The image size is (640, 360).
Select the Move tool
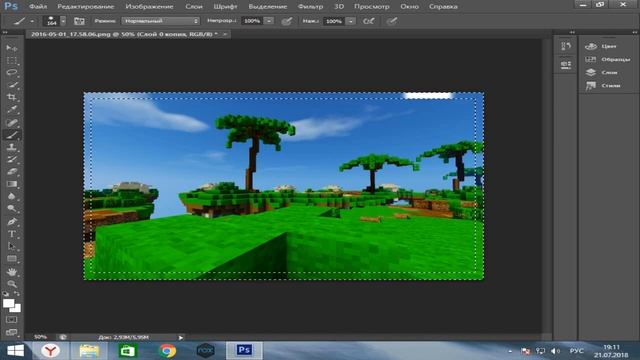[x=11, y=48]
